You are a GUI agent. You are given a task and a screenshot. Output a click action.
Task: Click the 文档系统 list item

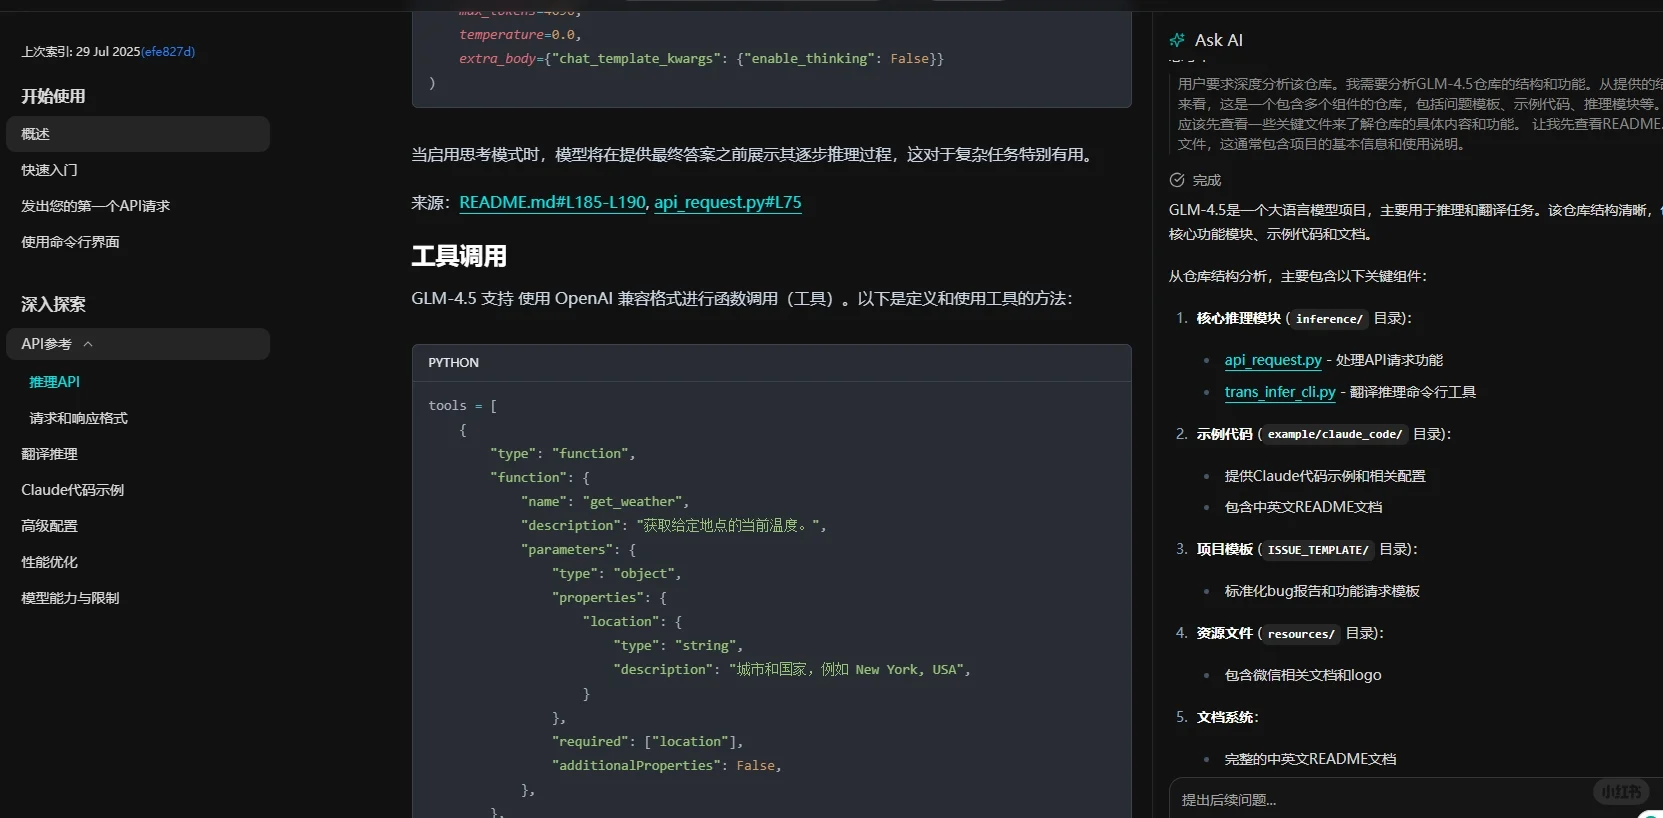pyautogui.click(x=1228, y=718)
